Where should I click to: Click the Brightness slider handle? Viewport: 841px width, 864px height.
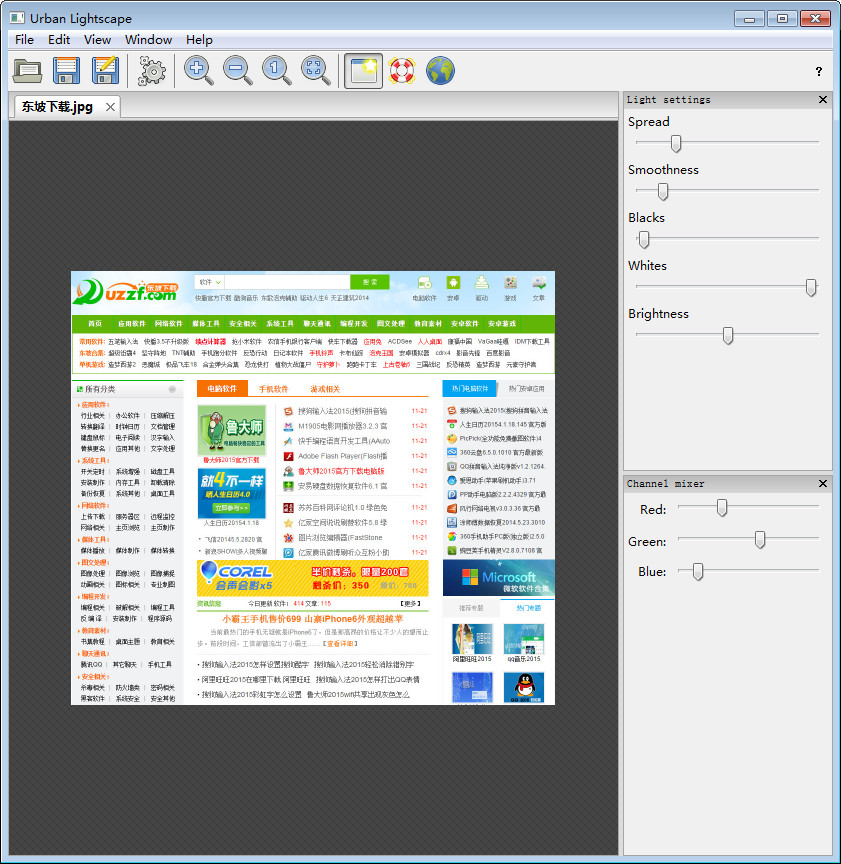point(728,335)
